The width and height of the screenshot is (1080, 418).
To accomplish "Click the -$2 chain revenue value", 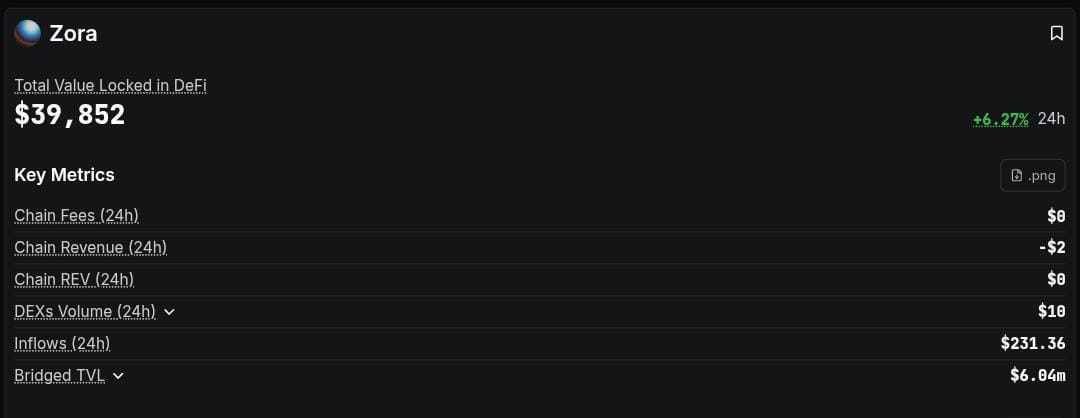I will (x=1051, y=248).
